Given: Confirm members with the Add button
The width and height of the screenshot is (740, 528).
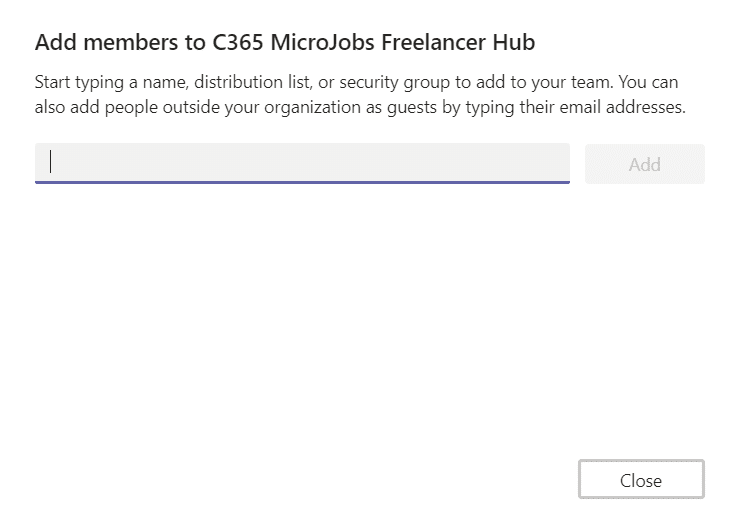Looking at the screenshot, I should pos(645,164).
